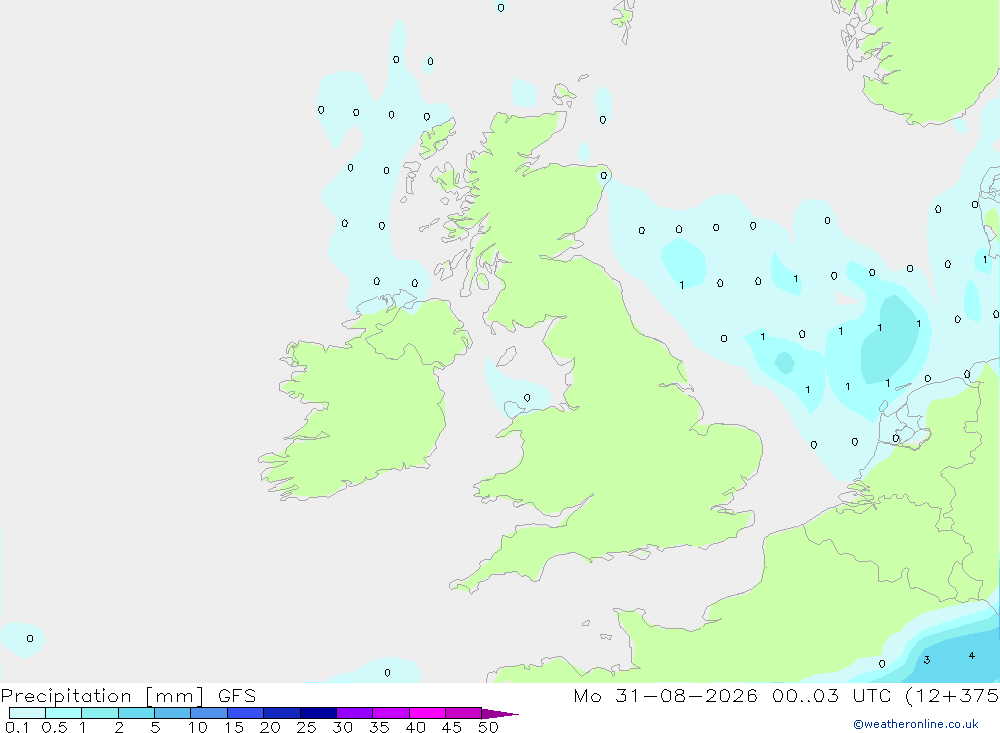Click the '15' legend scale label
The image size is (1000, 733).
tap(234, 727)
